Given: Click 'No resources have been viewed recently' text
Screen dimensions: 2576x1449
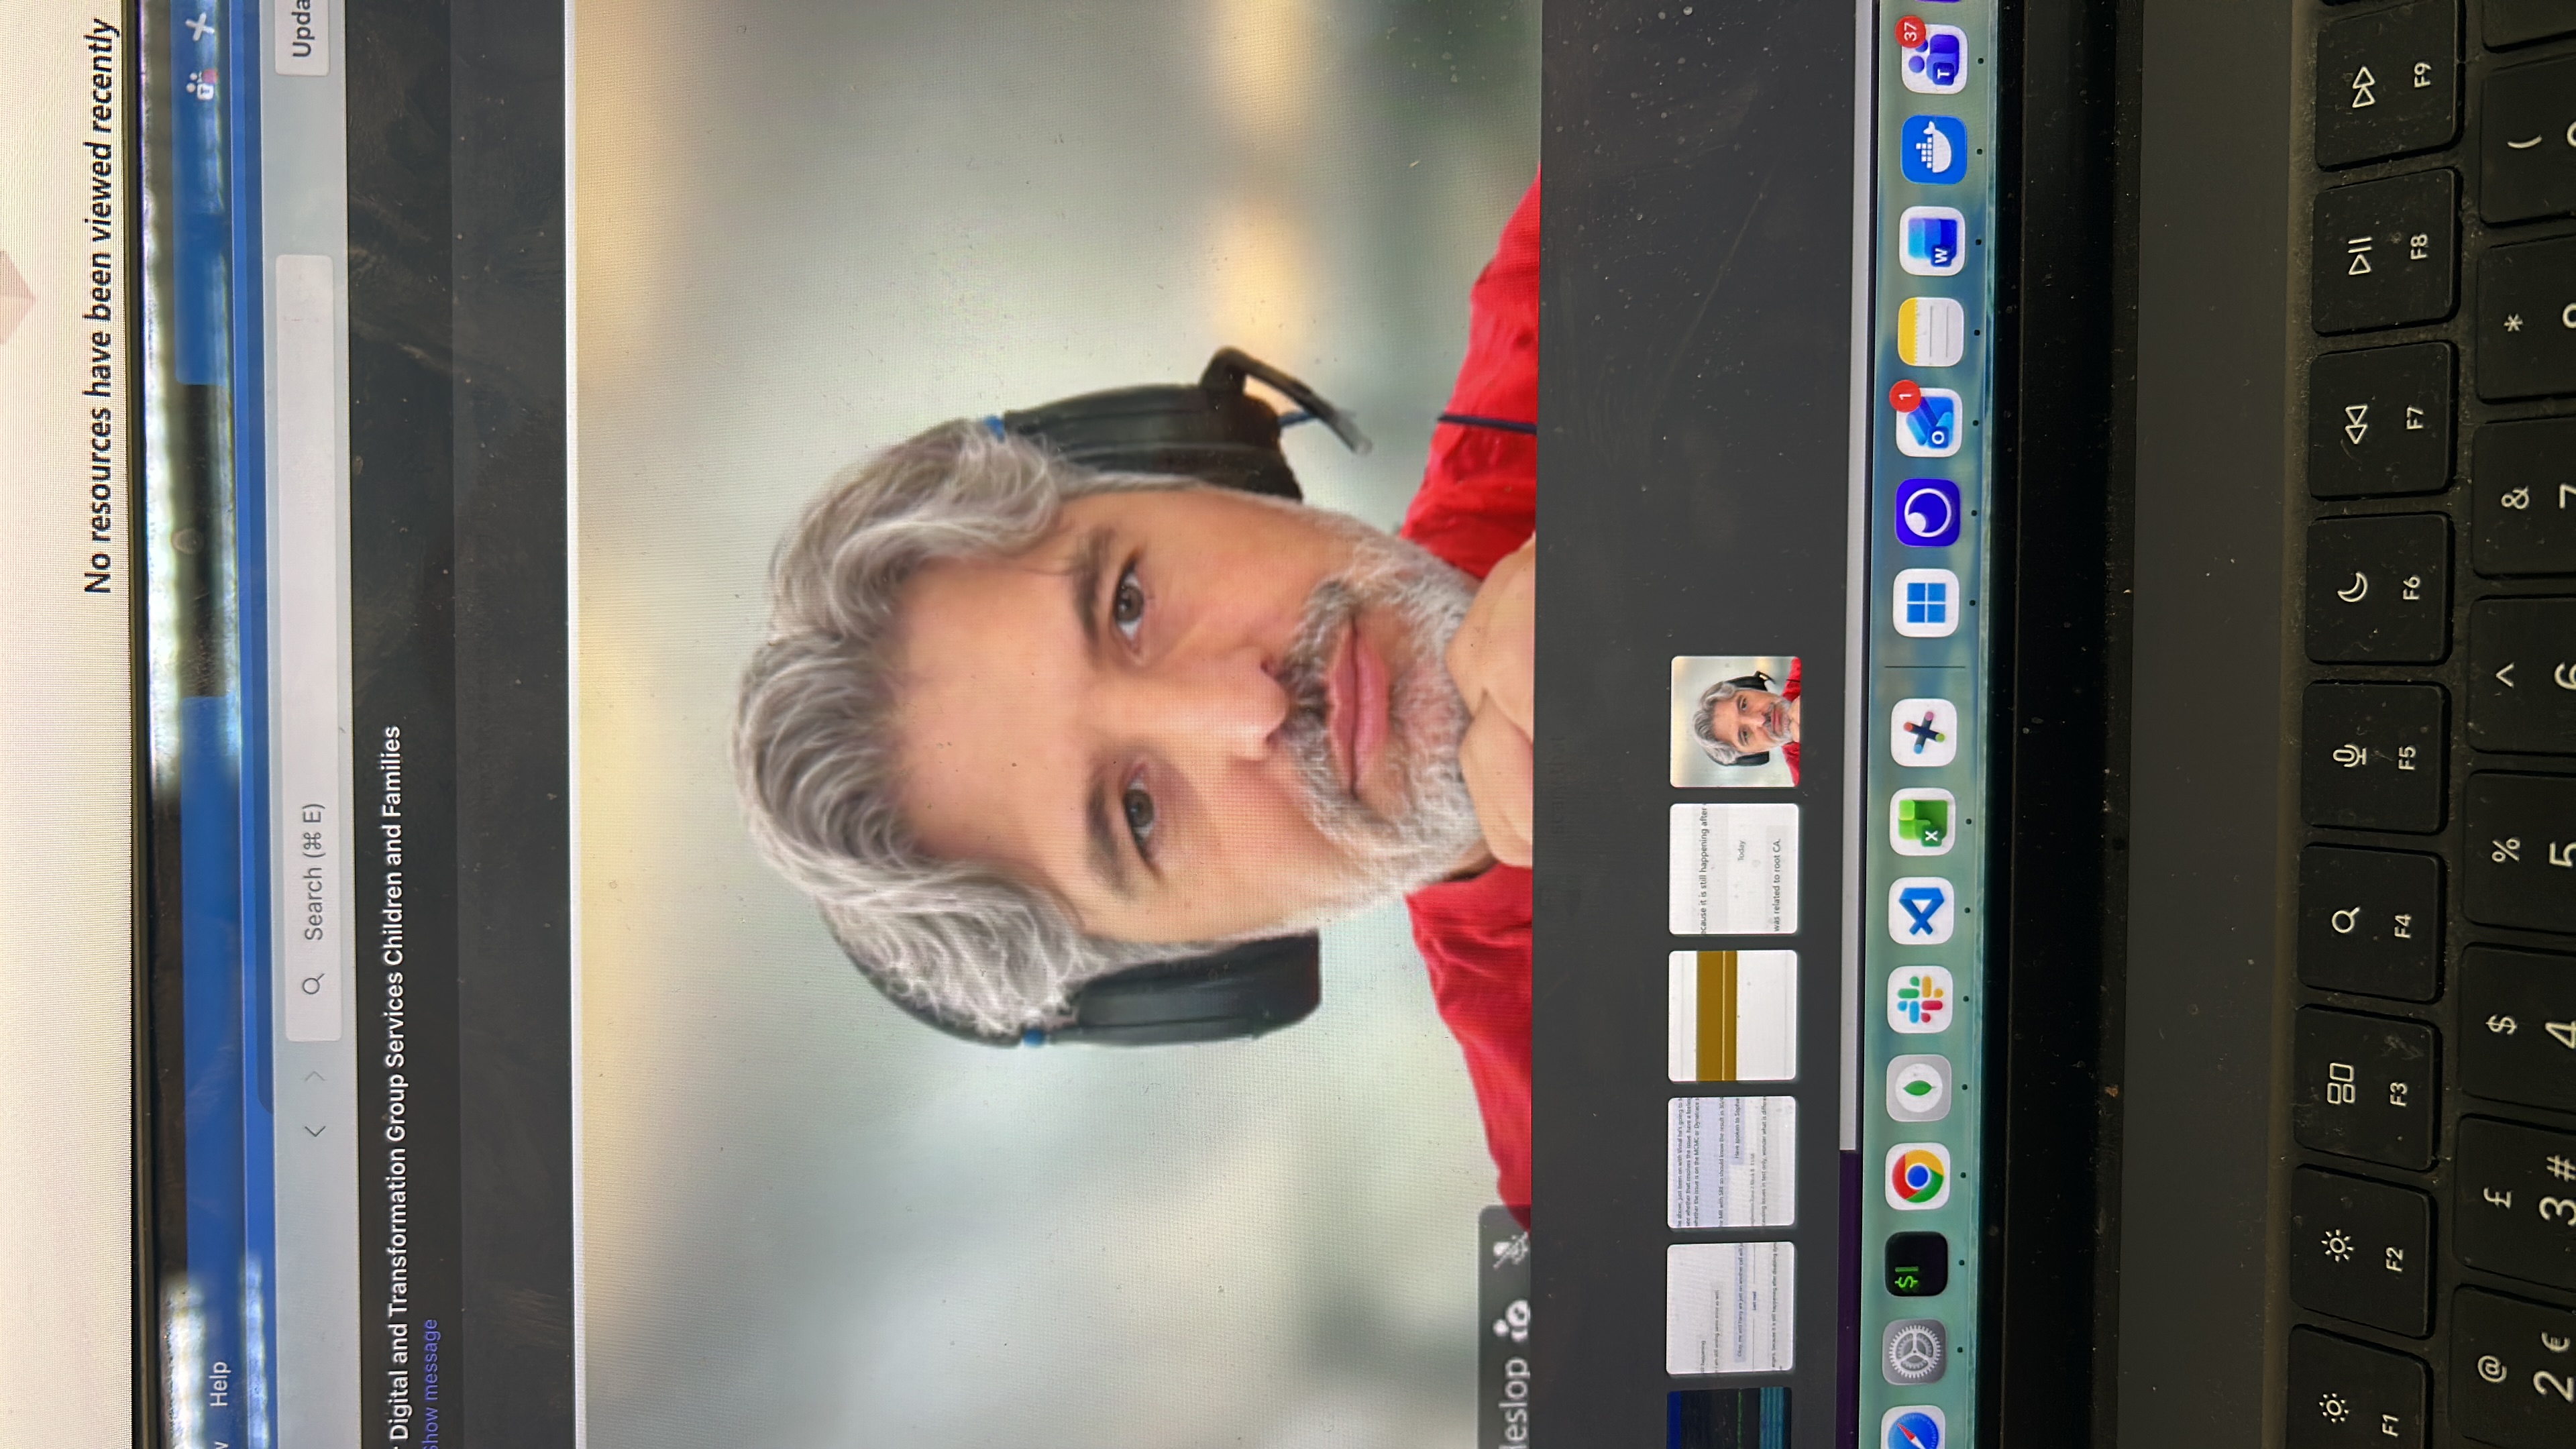Looking at the screenshot, I should (100, 306).
